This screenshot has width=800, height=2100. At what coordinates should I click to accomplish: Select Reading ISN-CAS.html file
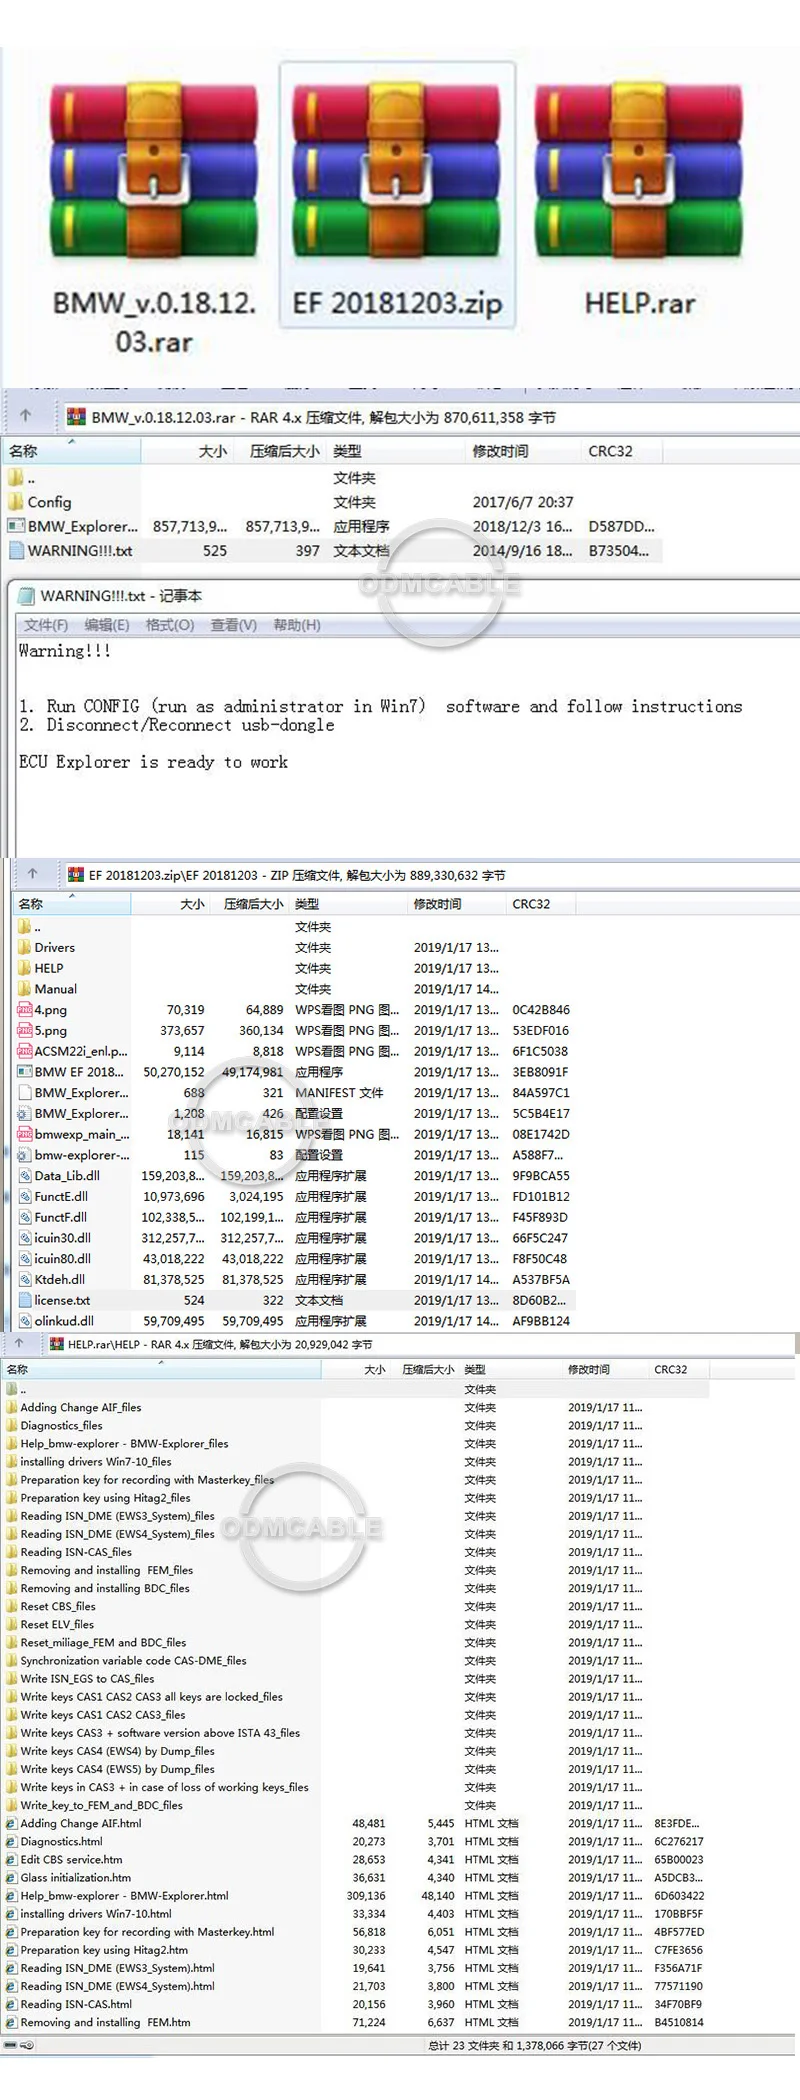(76, 2004)
